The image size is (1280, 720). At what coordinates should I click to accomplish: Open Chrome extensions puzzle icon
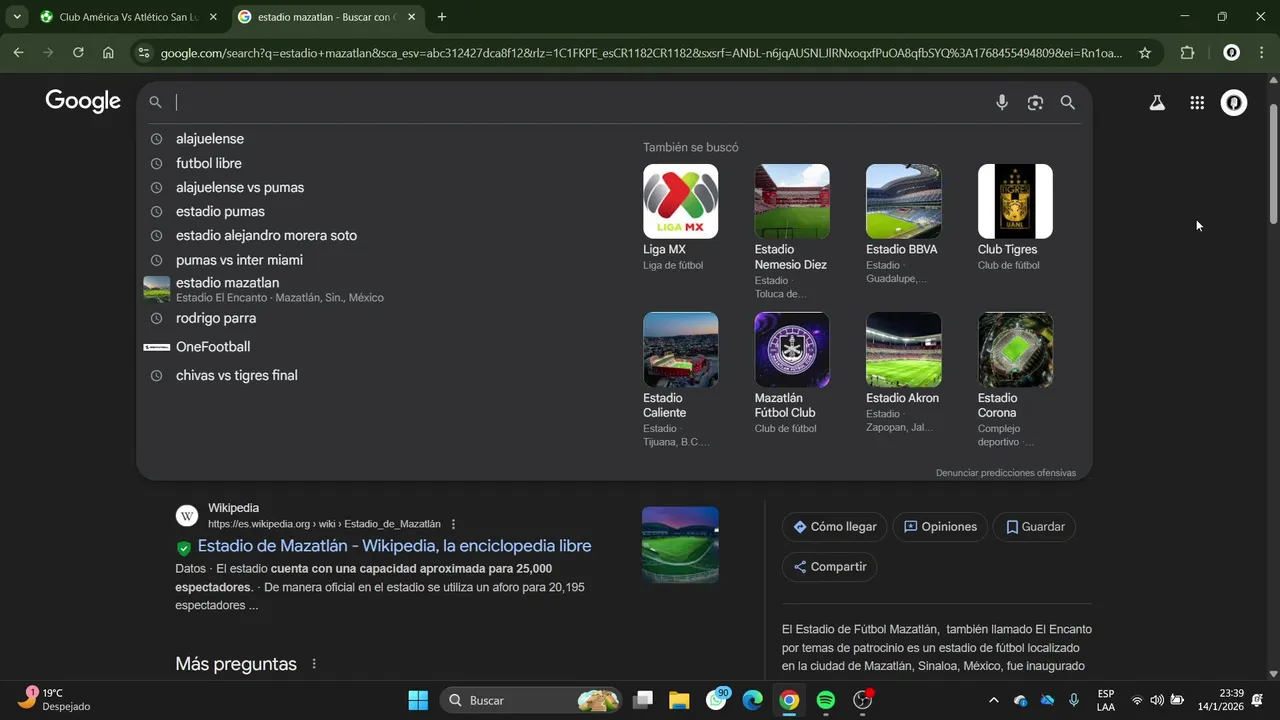(1187, 53)
